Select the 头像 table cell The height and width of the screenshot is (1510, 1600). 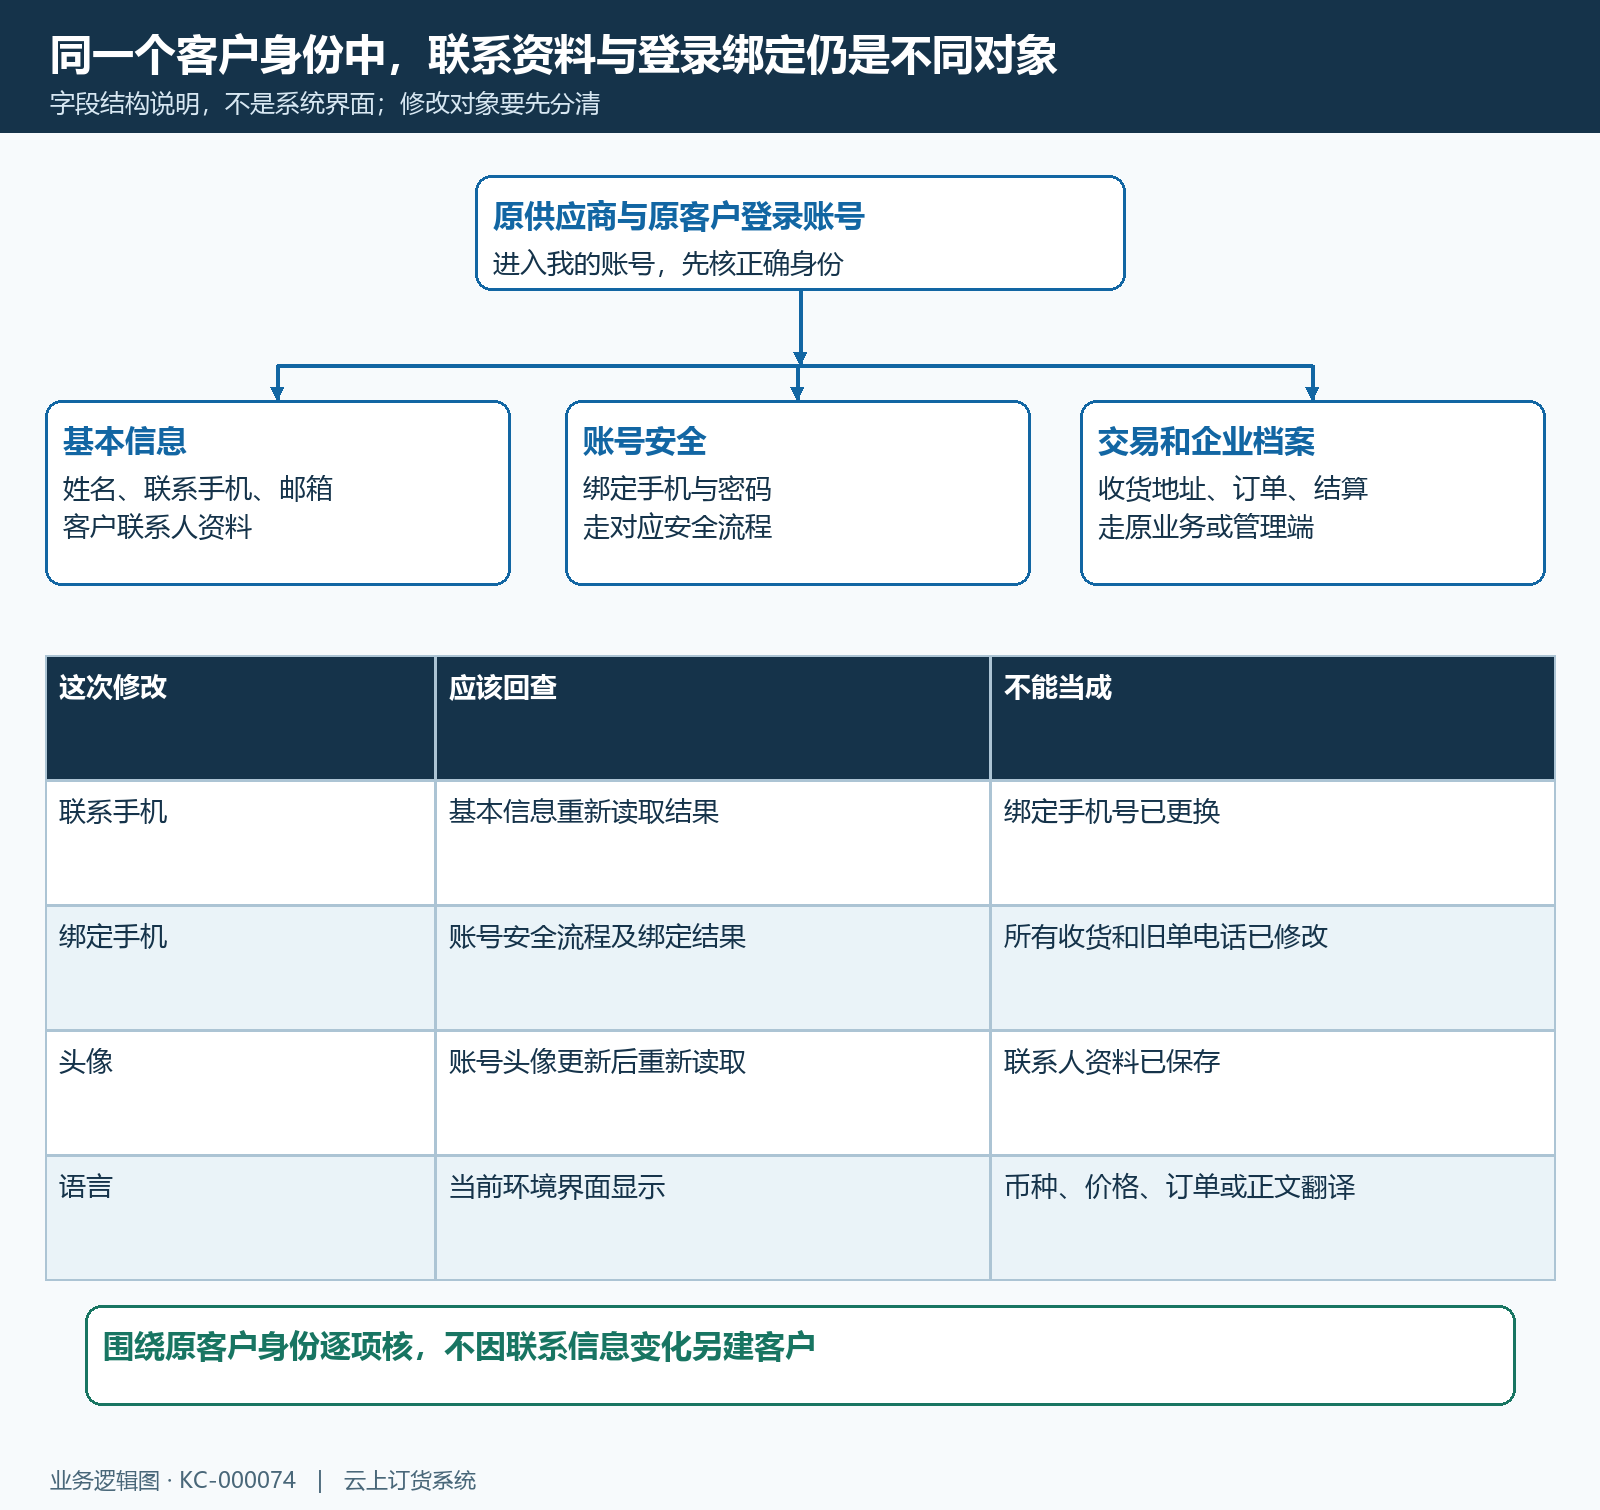pyautogui.click(x=241, y=1093)
